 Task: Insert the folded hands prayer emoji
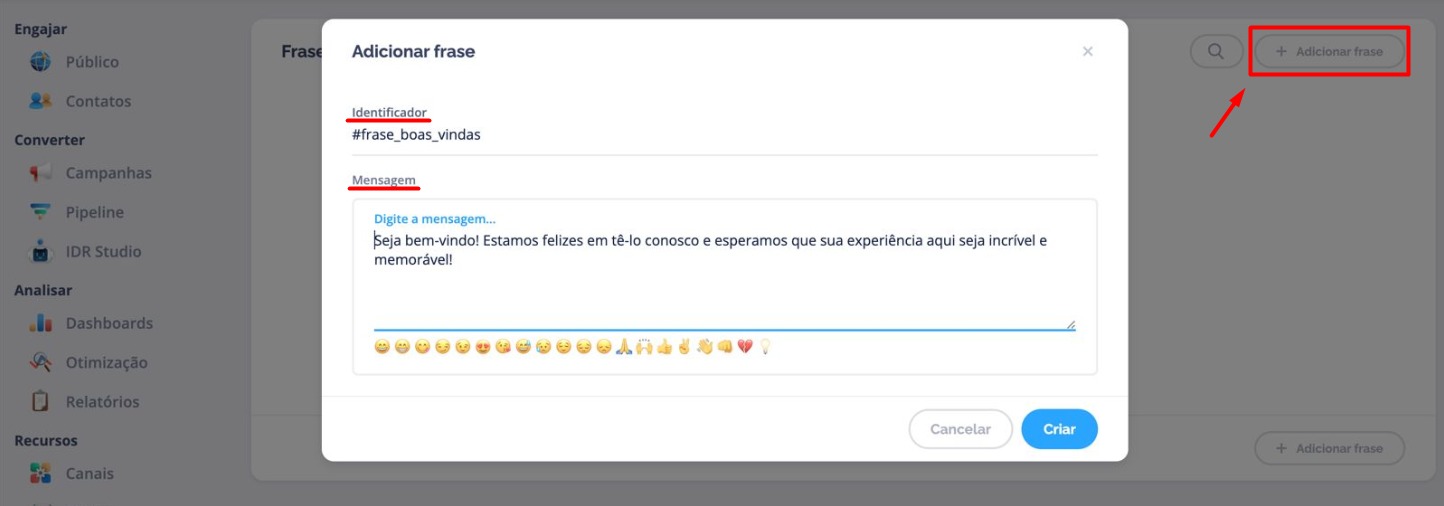(x=624, y=347)
